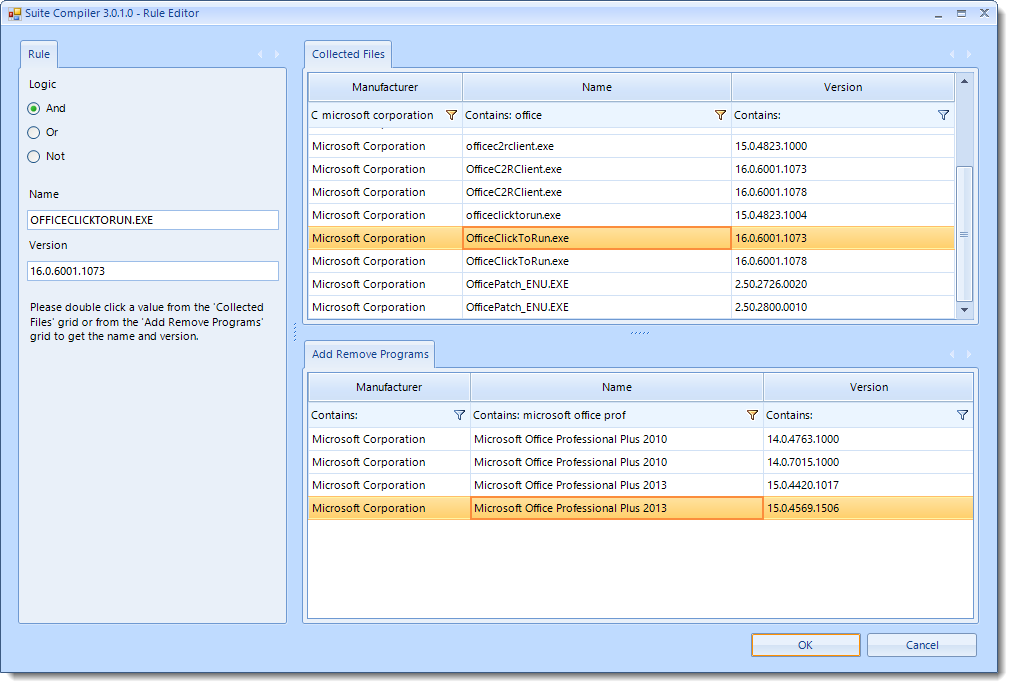This screenshot has width=1013, height=688.
Task: Select version cell 15.0.4823.1000
Action: [843, 146]
